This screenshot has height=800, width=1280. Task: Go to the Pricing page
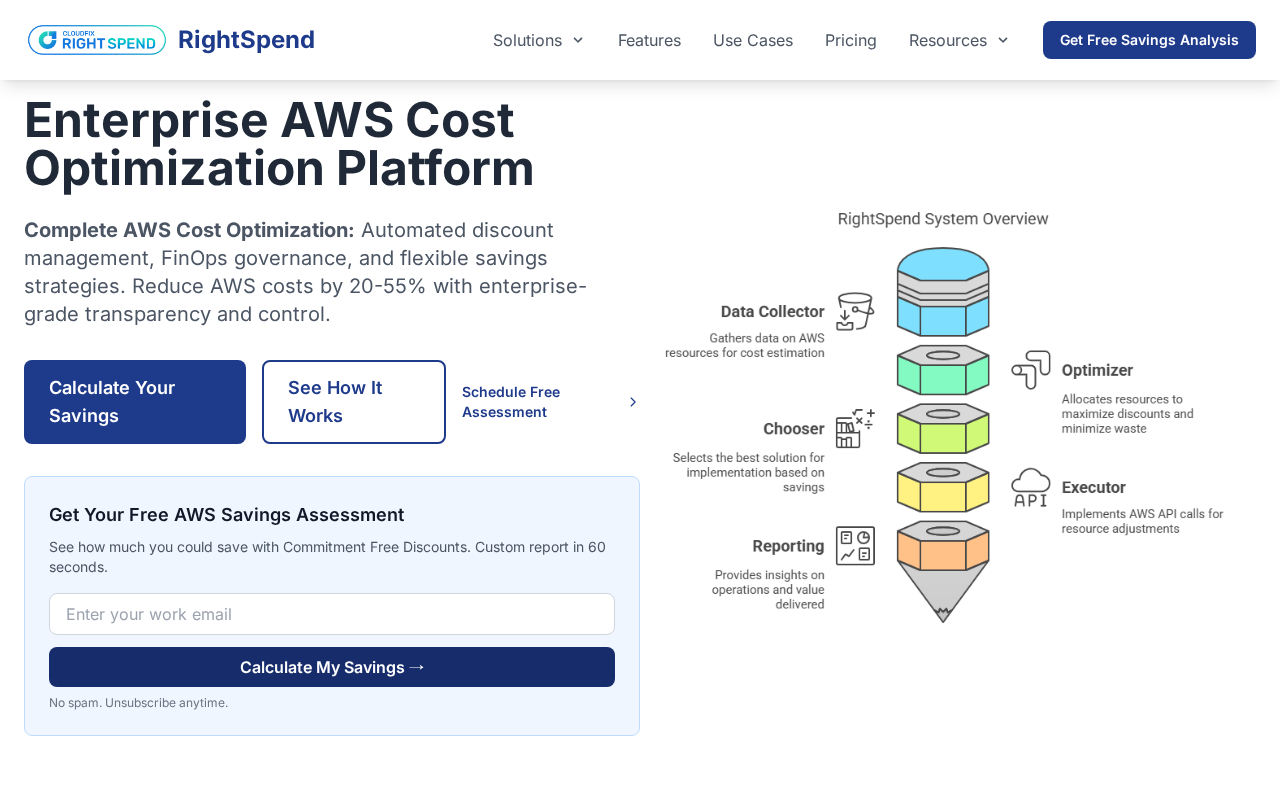pyautogui.click(x=850, y=40)
